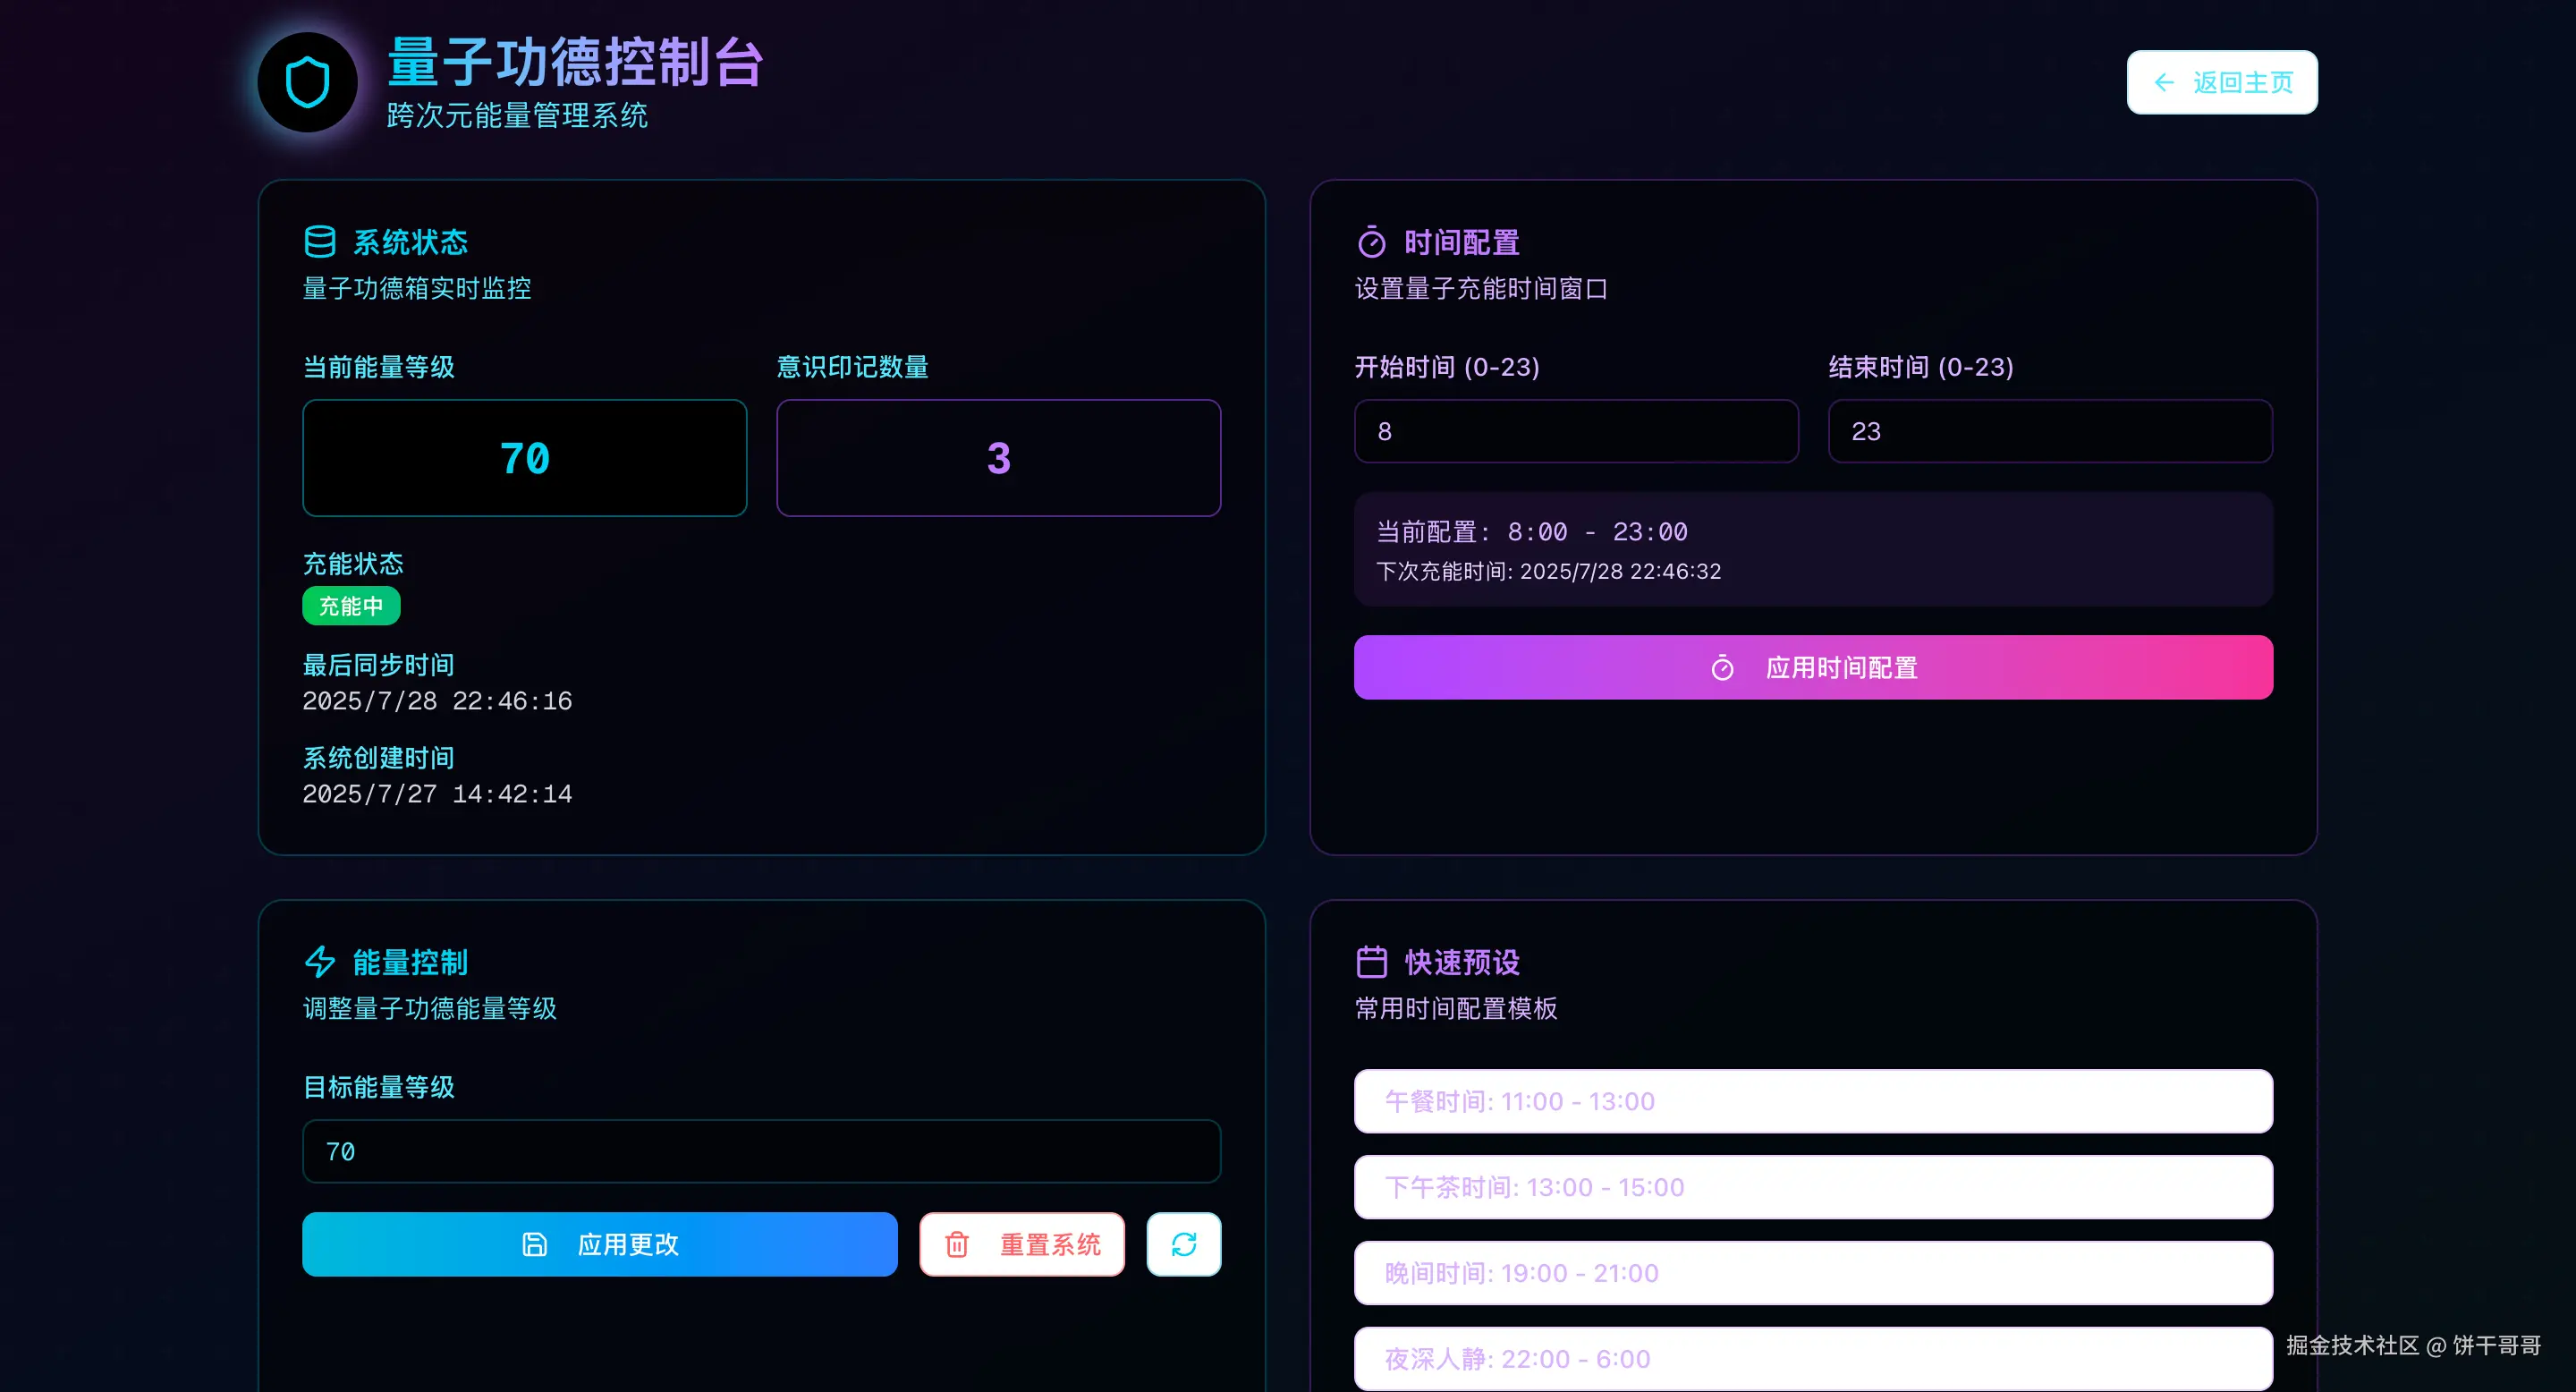Screen dimensions: 2576x1392
Task: Choose the 下午茶时间 13:00 - 15:00 preset
Action: coord(1812,1187)
